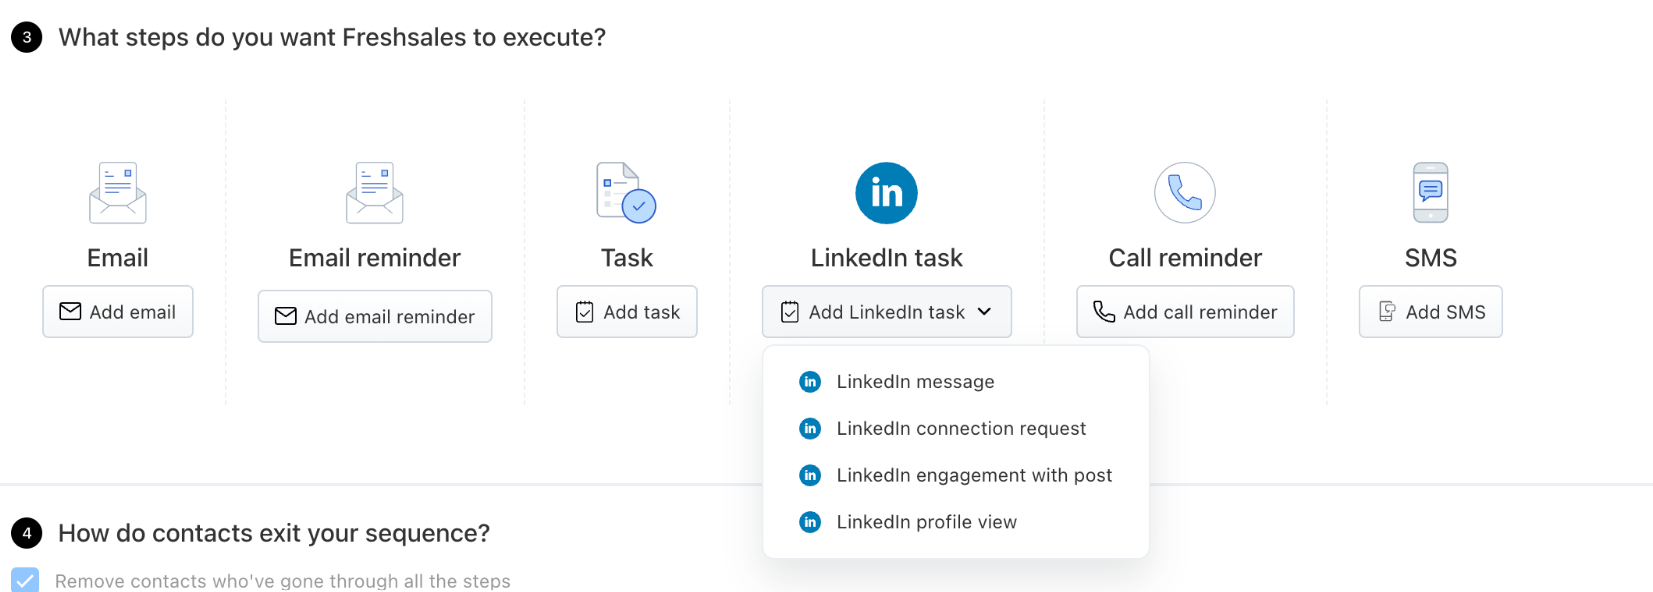
Task: Uncheck Remove contacts who've gone through steps
Action: pos(25,580)
